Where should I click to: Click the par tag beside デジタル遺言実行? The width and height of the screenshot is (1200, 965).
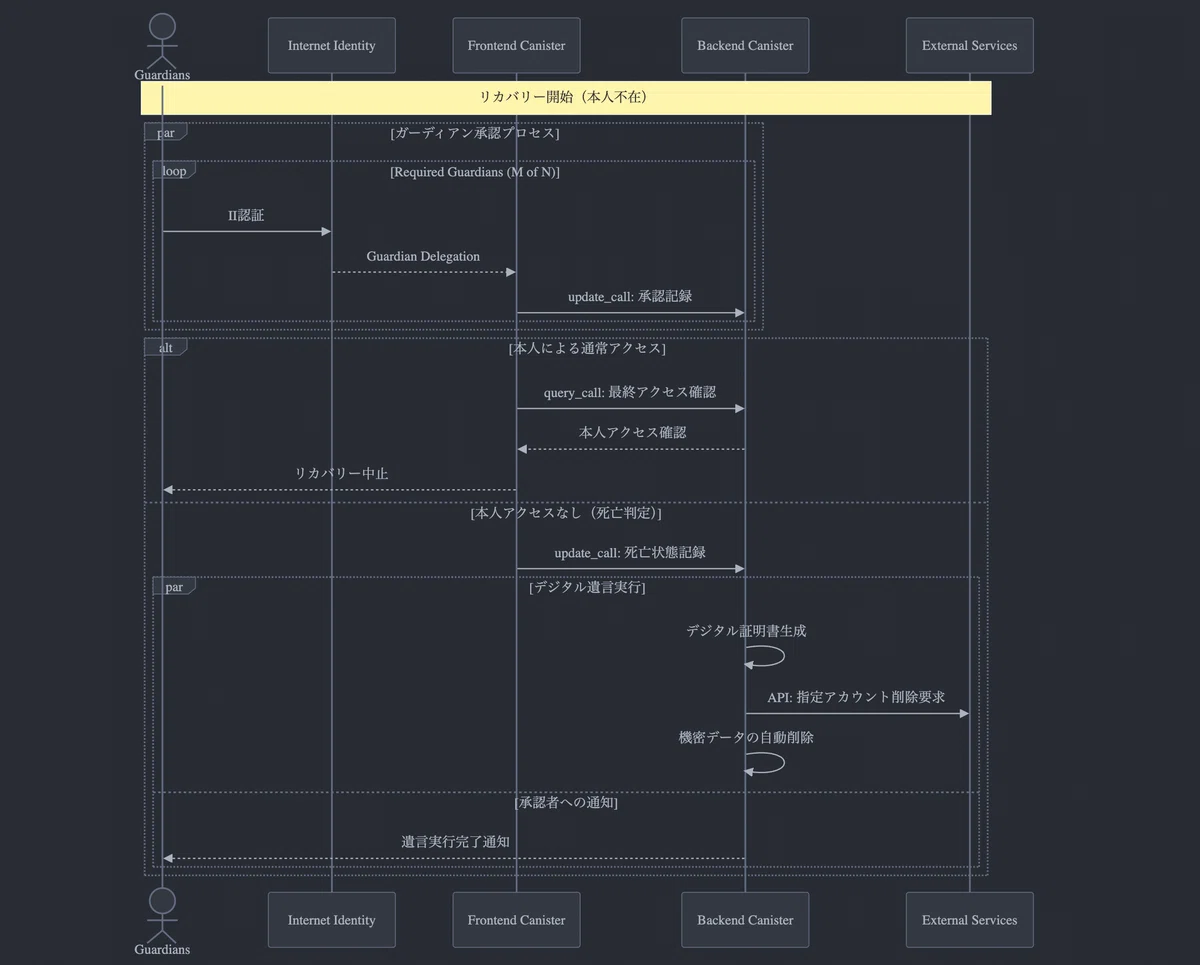(x=173, y=587)
